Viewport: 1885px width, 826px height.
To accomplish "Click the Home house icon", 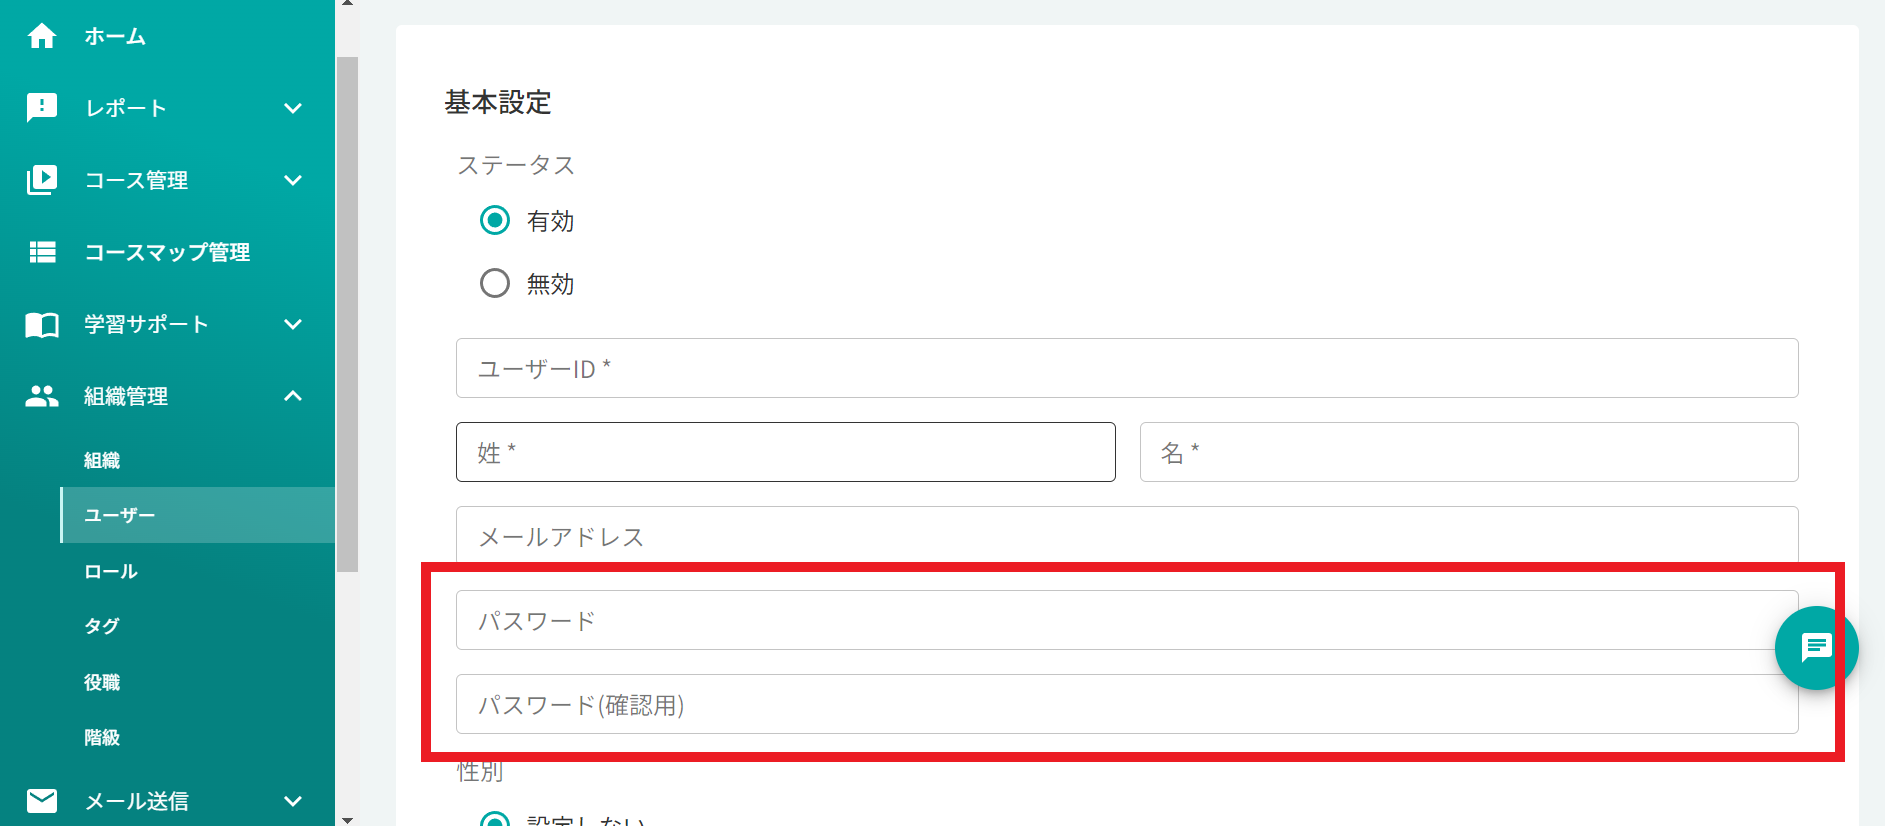I will (x=42, y=36).
